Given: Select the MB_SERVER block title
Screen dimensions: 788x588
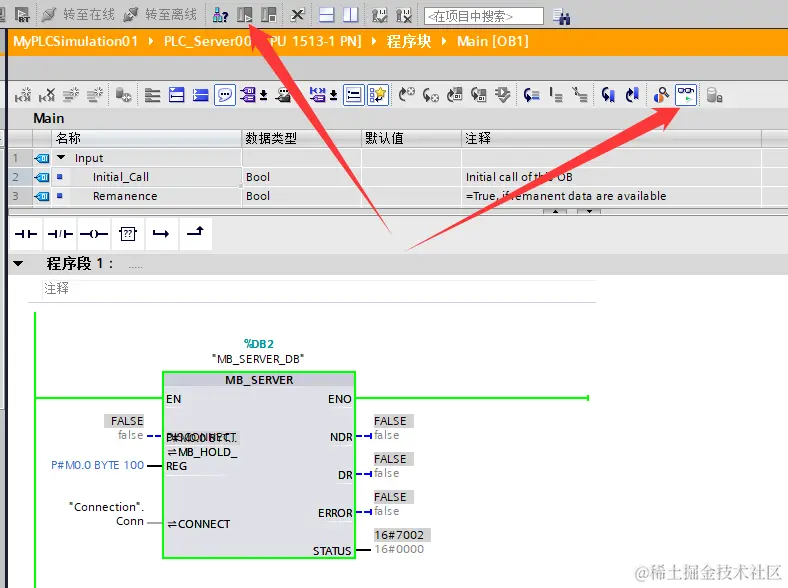Looking at the screenshot, I should 259,380.
